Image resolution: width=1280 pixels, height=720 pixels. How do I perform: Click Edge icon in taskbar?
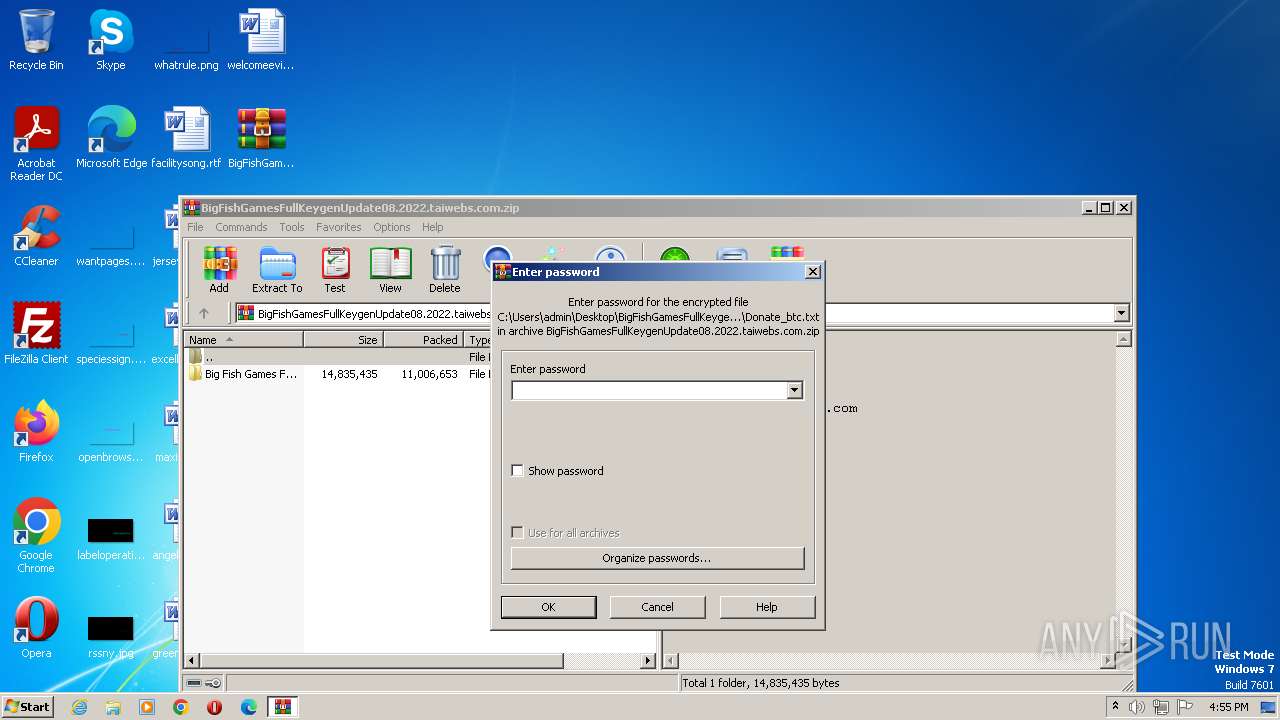click(x=249, y=707)
